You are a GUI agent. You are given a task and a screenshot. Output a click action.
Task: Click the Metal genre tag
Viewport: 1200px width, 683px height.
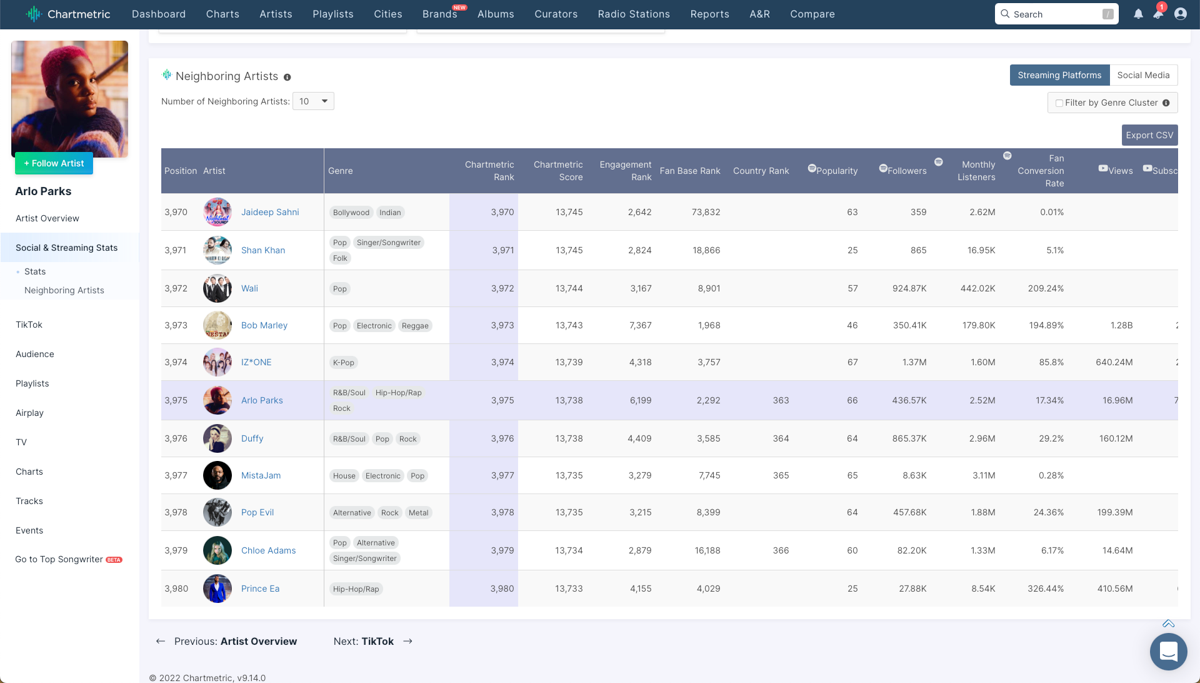click(x=418, y=512)
